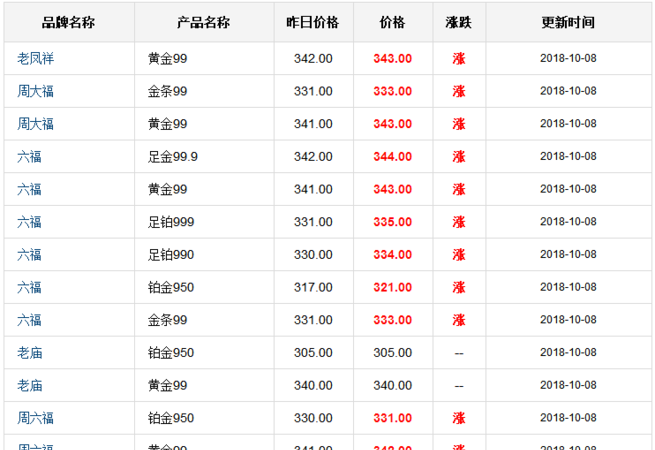This screenshot has width=655, height=450.
Task: Open 六福 link in 足铂999 row
Action: coord(29,222)
